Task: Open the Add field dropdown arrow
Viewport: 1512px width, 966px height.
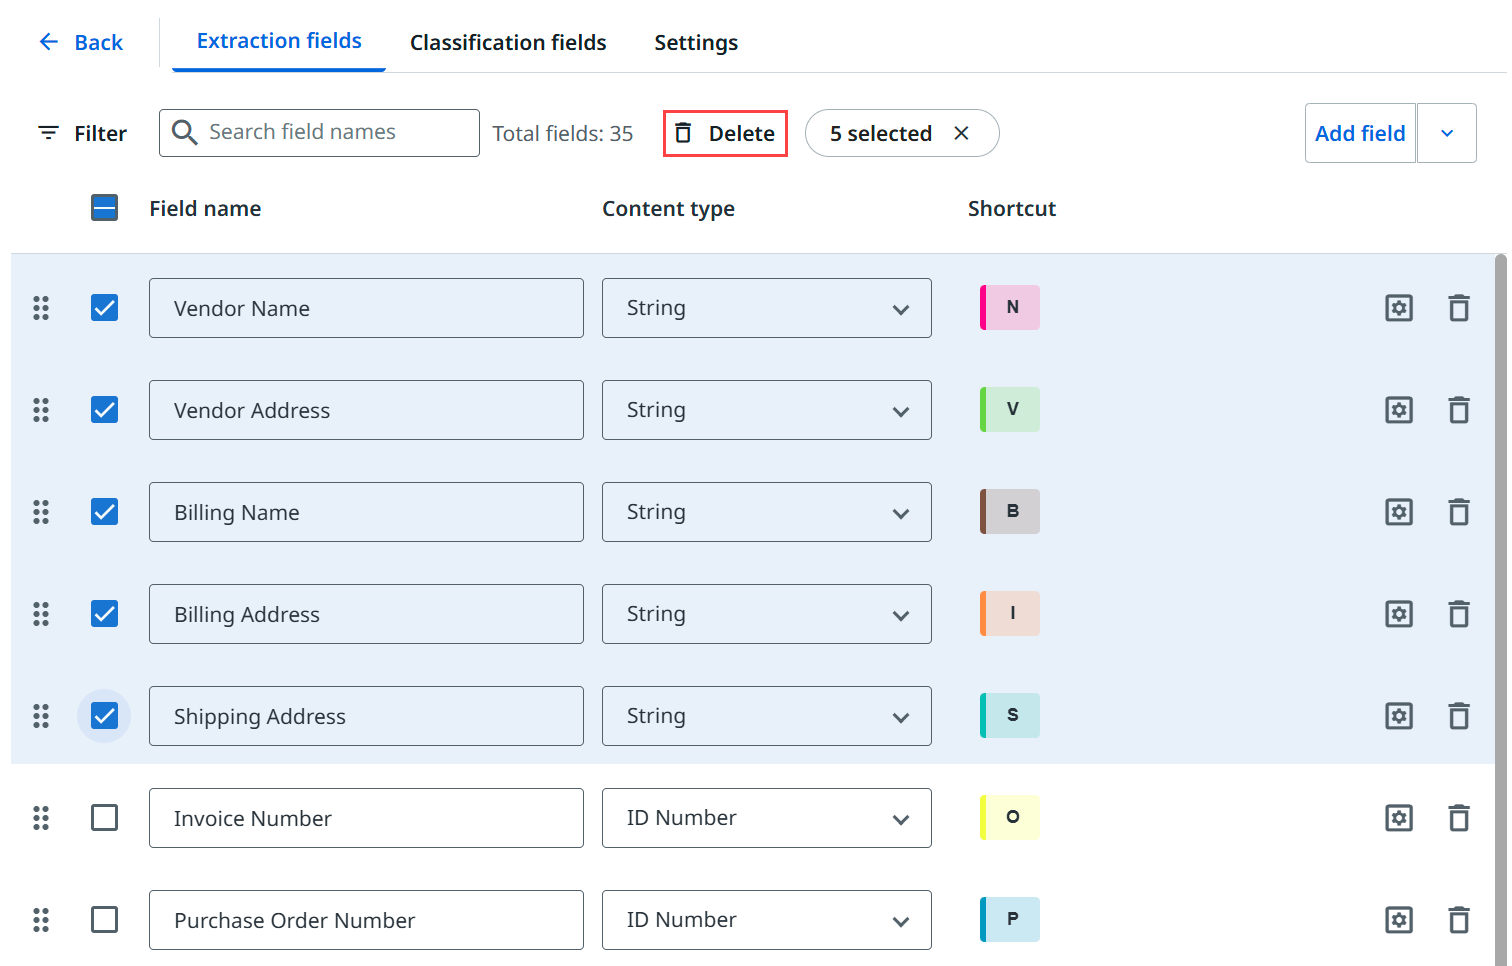Action: coord(1446,133)
